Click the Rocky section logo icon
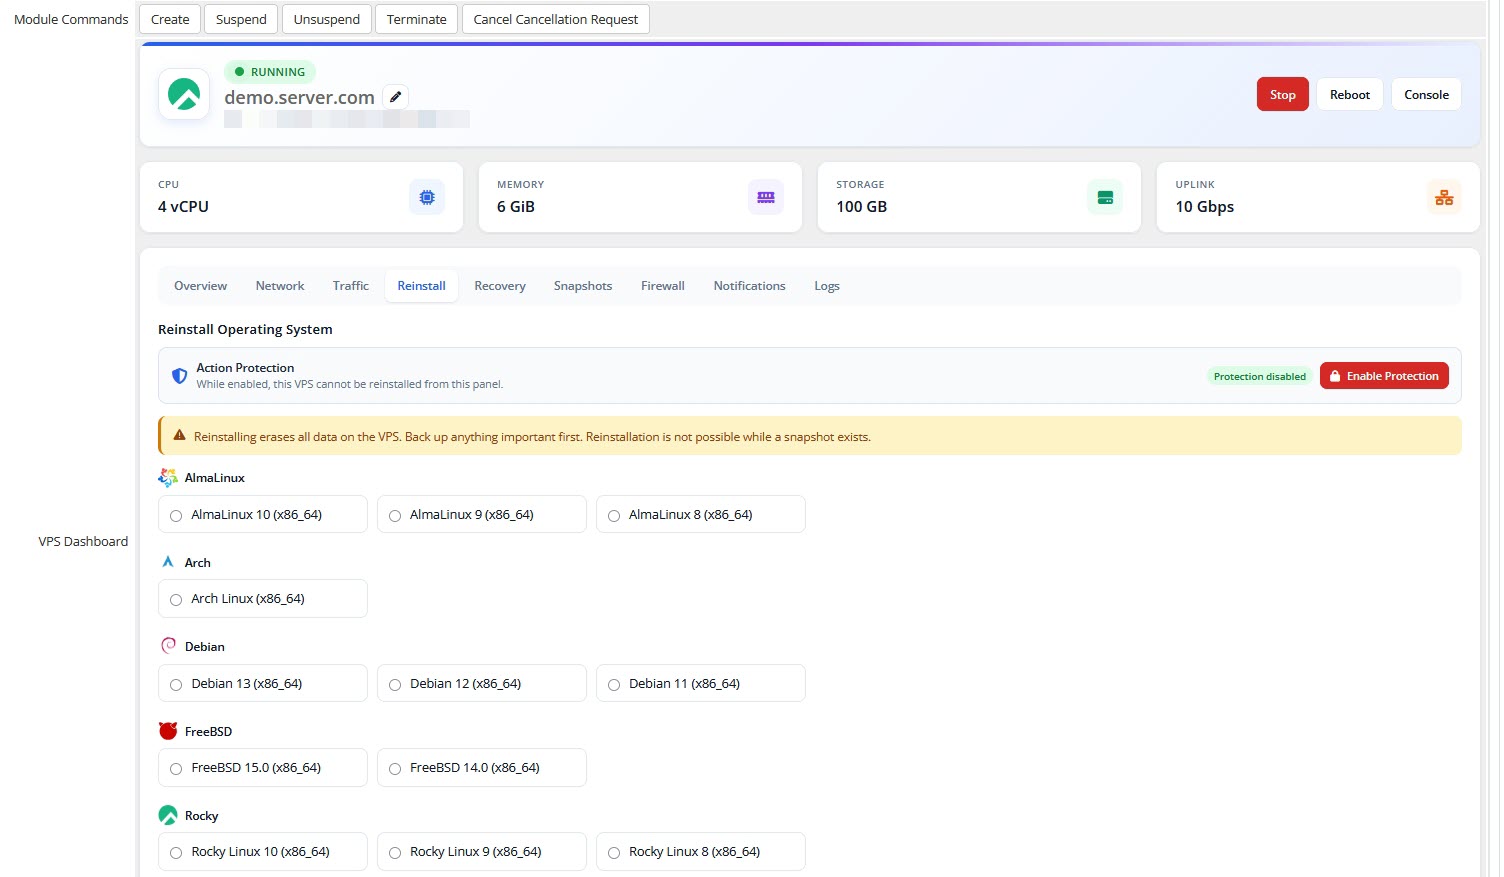Image resolution: width=1504 pixels, height=877 pixels. [x=168, y=815]
